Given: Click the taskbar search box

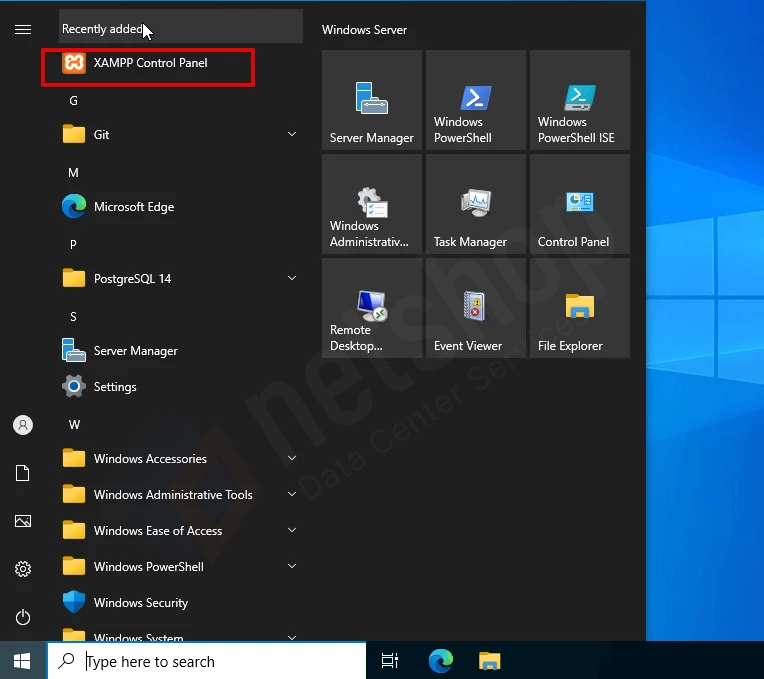Looking at the screenshot, I should pyautogui.click(x=207, y=661).
